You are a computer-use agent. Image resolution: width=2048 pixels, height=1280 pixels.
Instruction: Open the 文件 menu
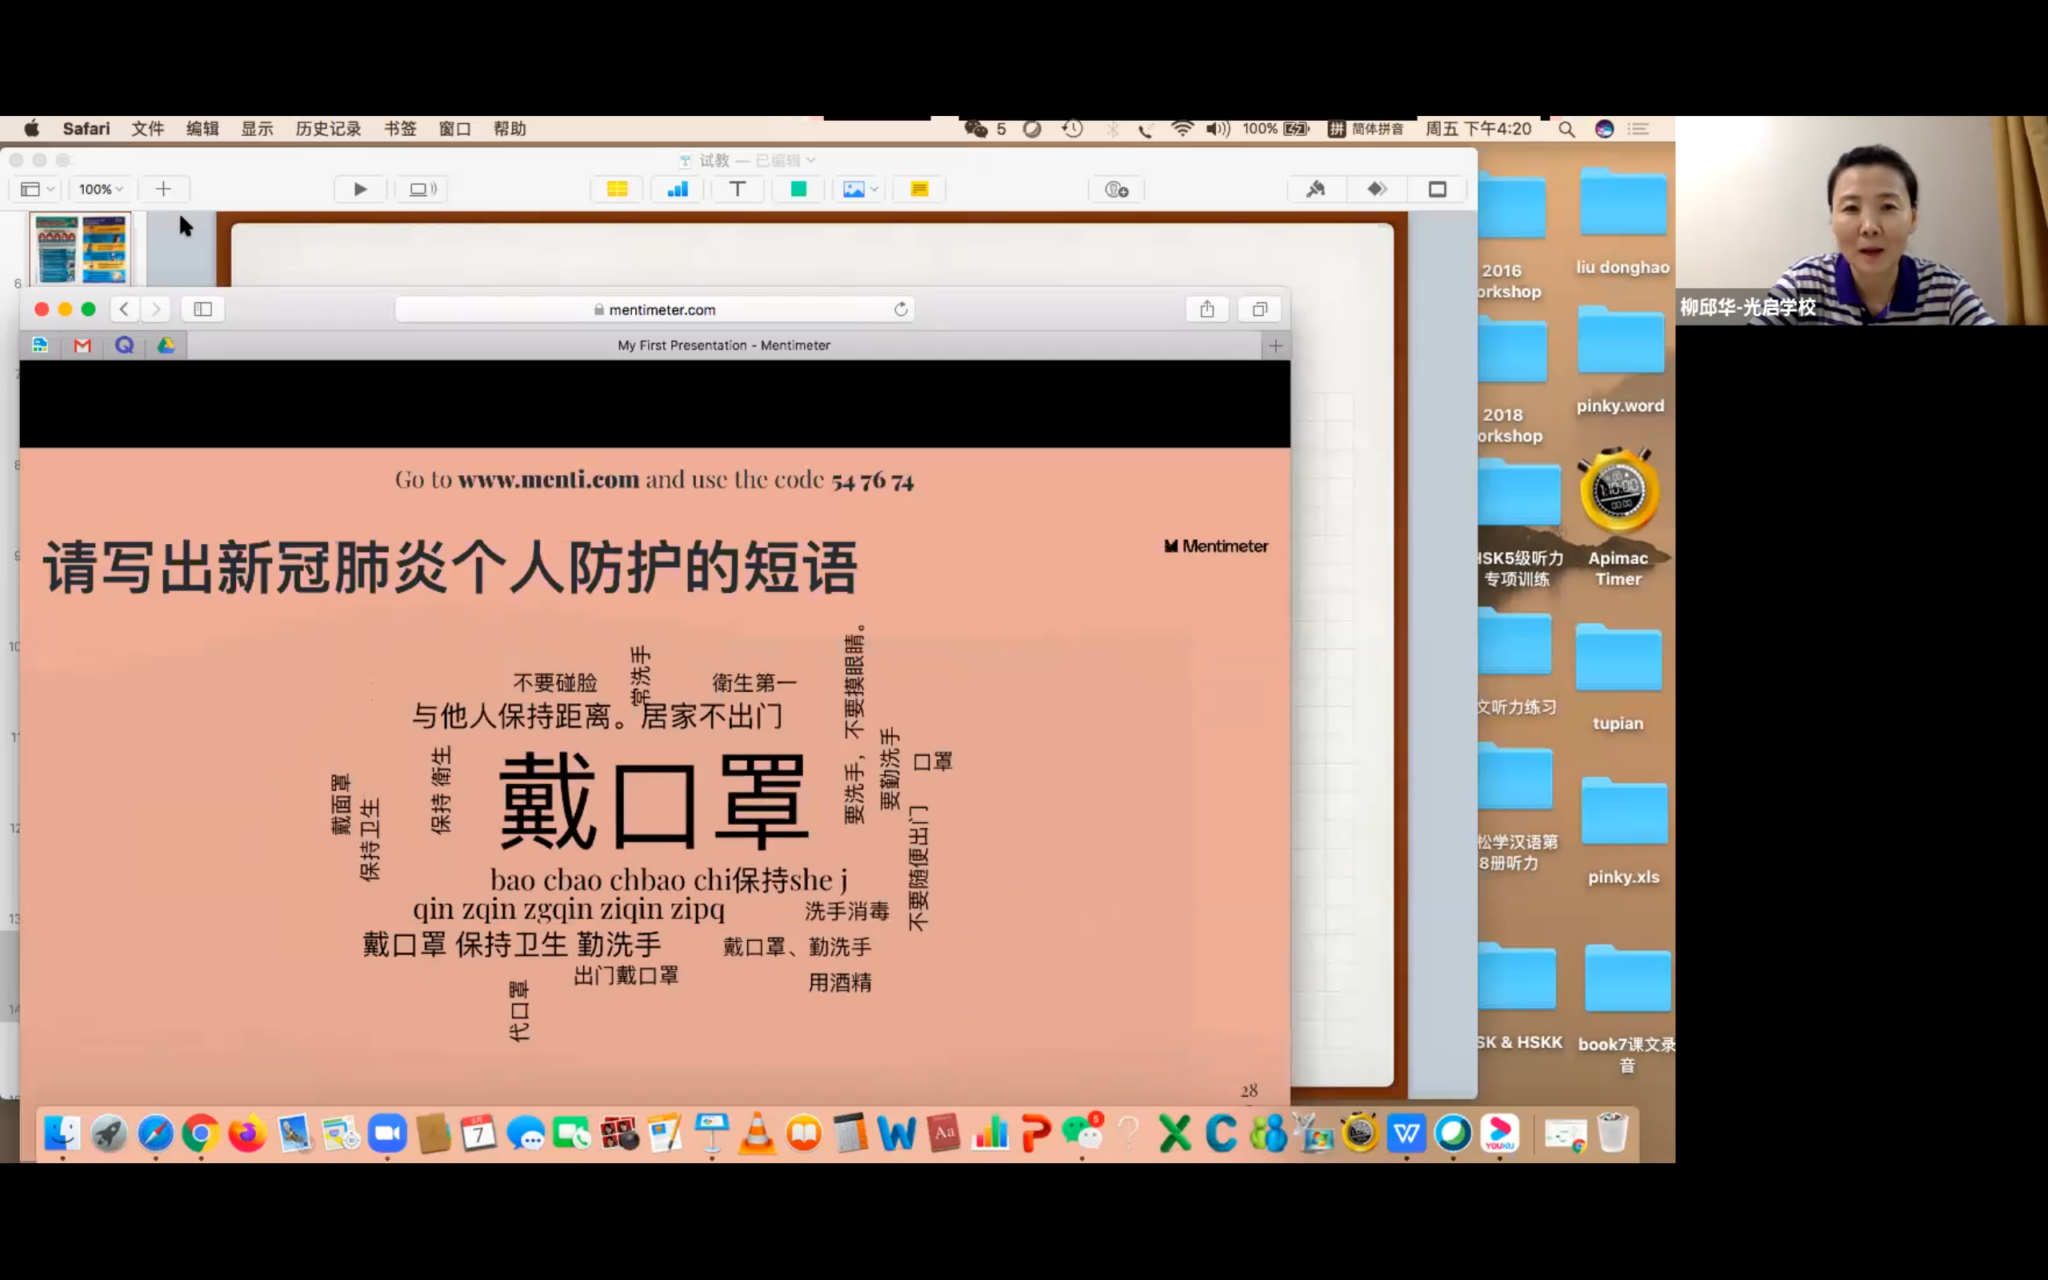coord(148,129)
